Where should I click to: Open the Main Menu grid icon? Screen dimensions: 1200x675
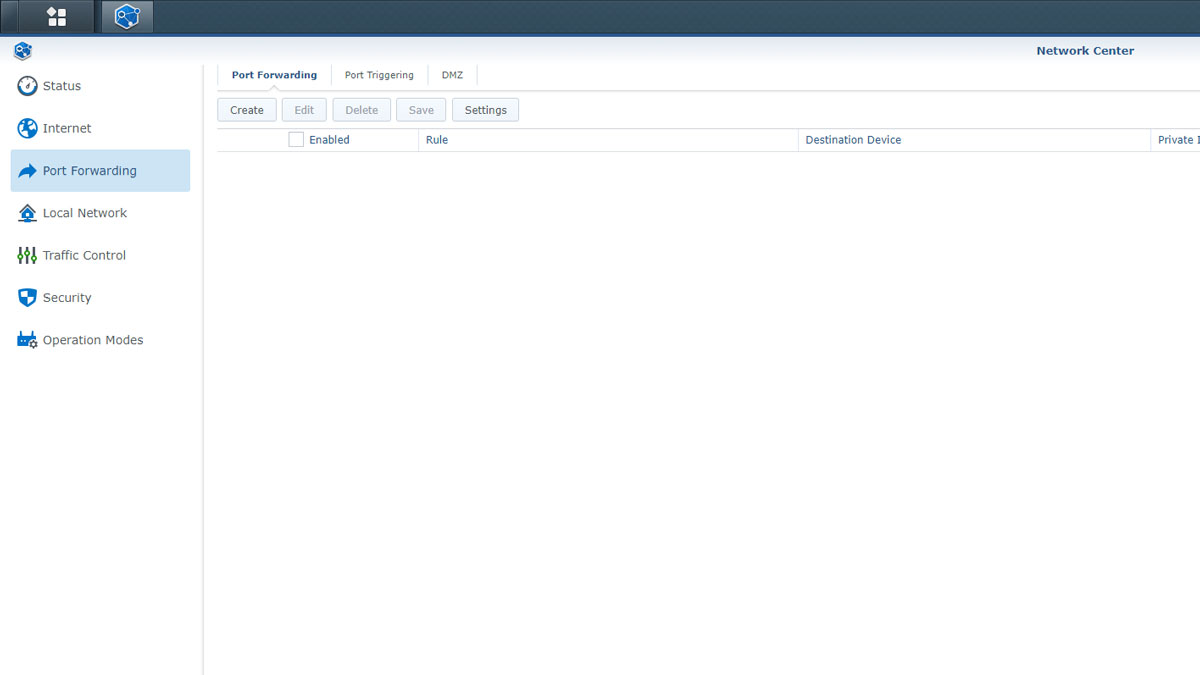[57, 17]
